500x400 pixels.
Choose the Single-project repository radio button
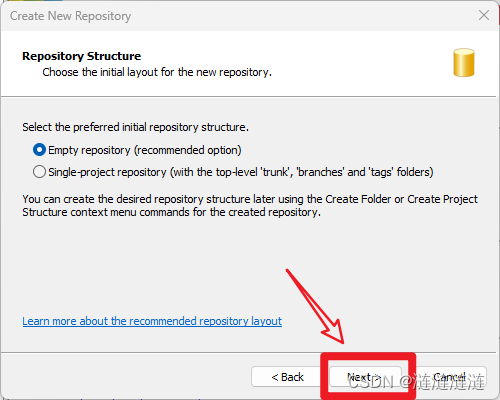tap(39, 172)
